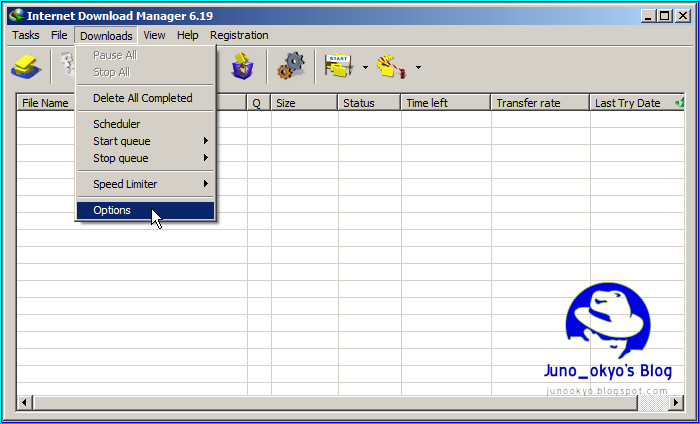Open the Stop queue submenu
Screen dimensions: 700x424
[x=146, y=158]
